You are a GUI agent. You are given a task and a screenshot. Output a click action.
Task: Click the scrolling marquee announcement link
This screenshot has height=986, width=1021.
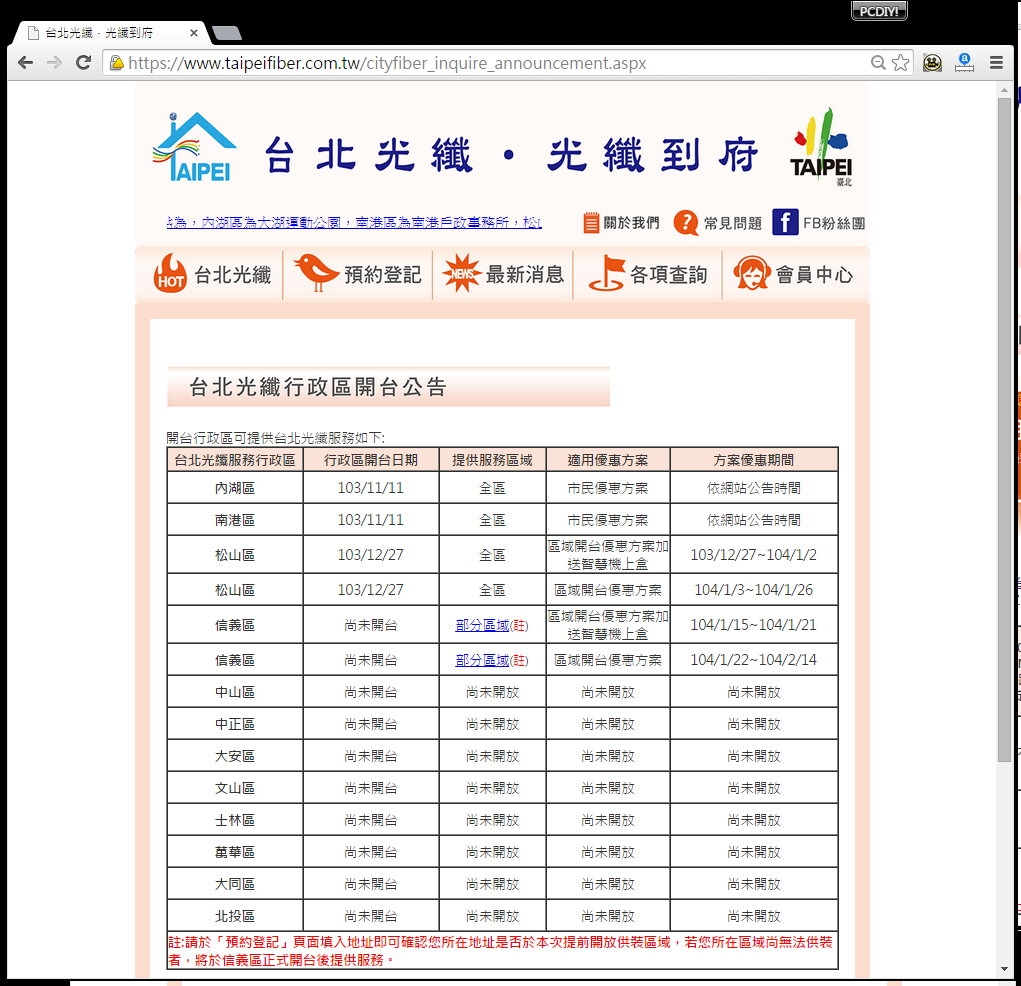[354, 223]
